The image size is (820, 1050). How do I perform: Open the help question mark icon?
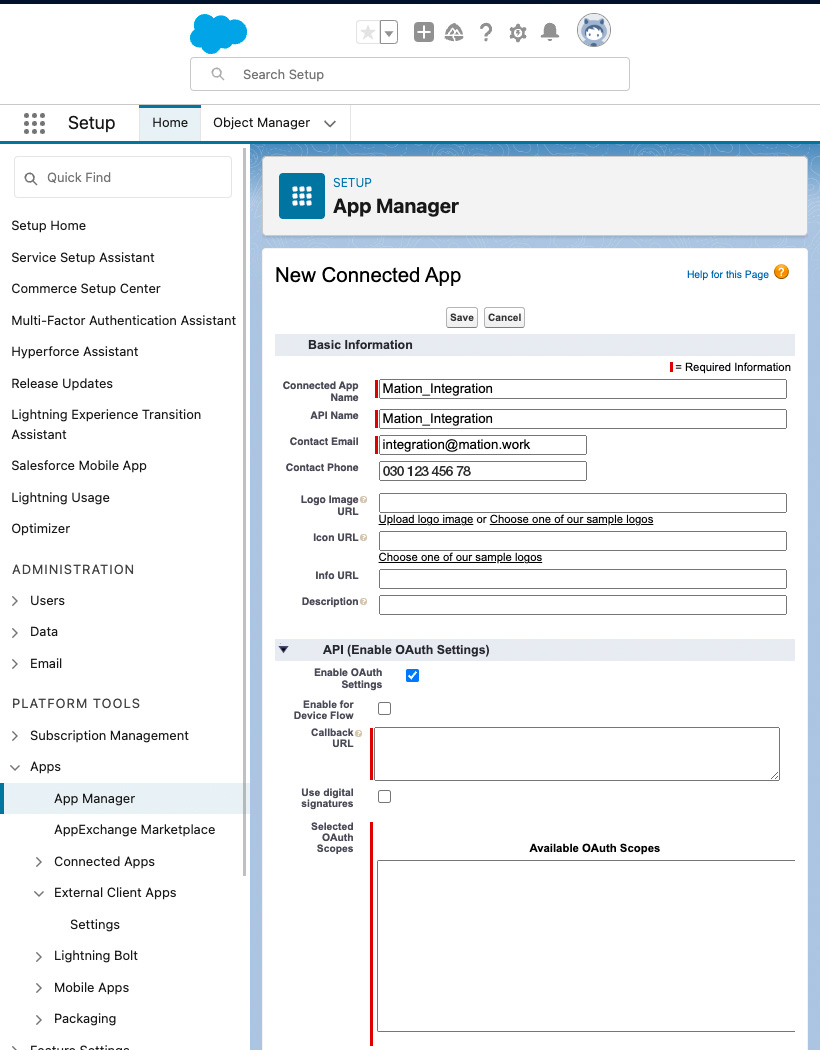[486, 32]
